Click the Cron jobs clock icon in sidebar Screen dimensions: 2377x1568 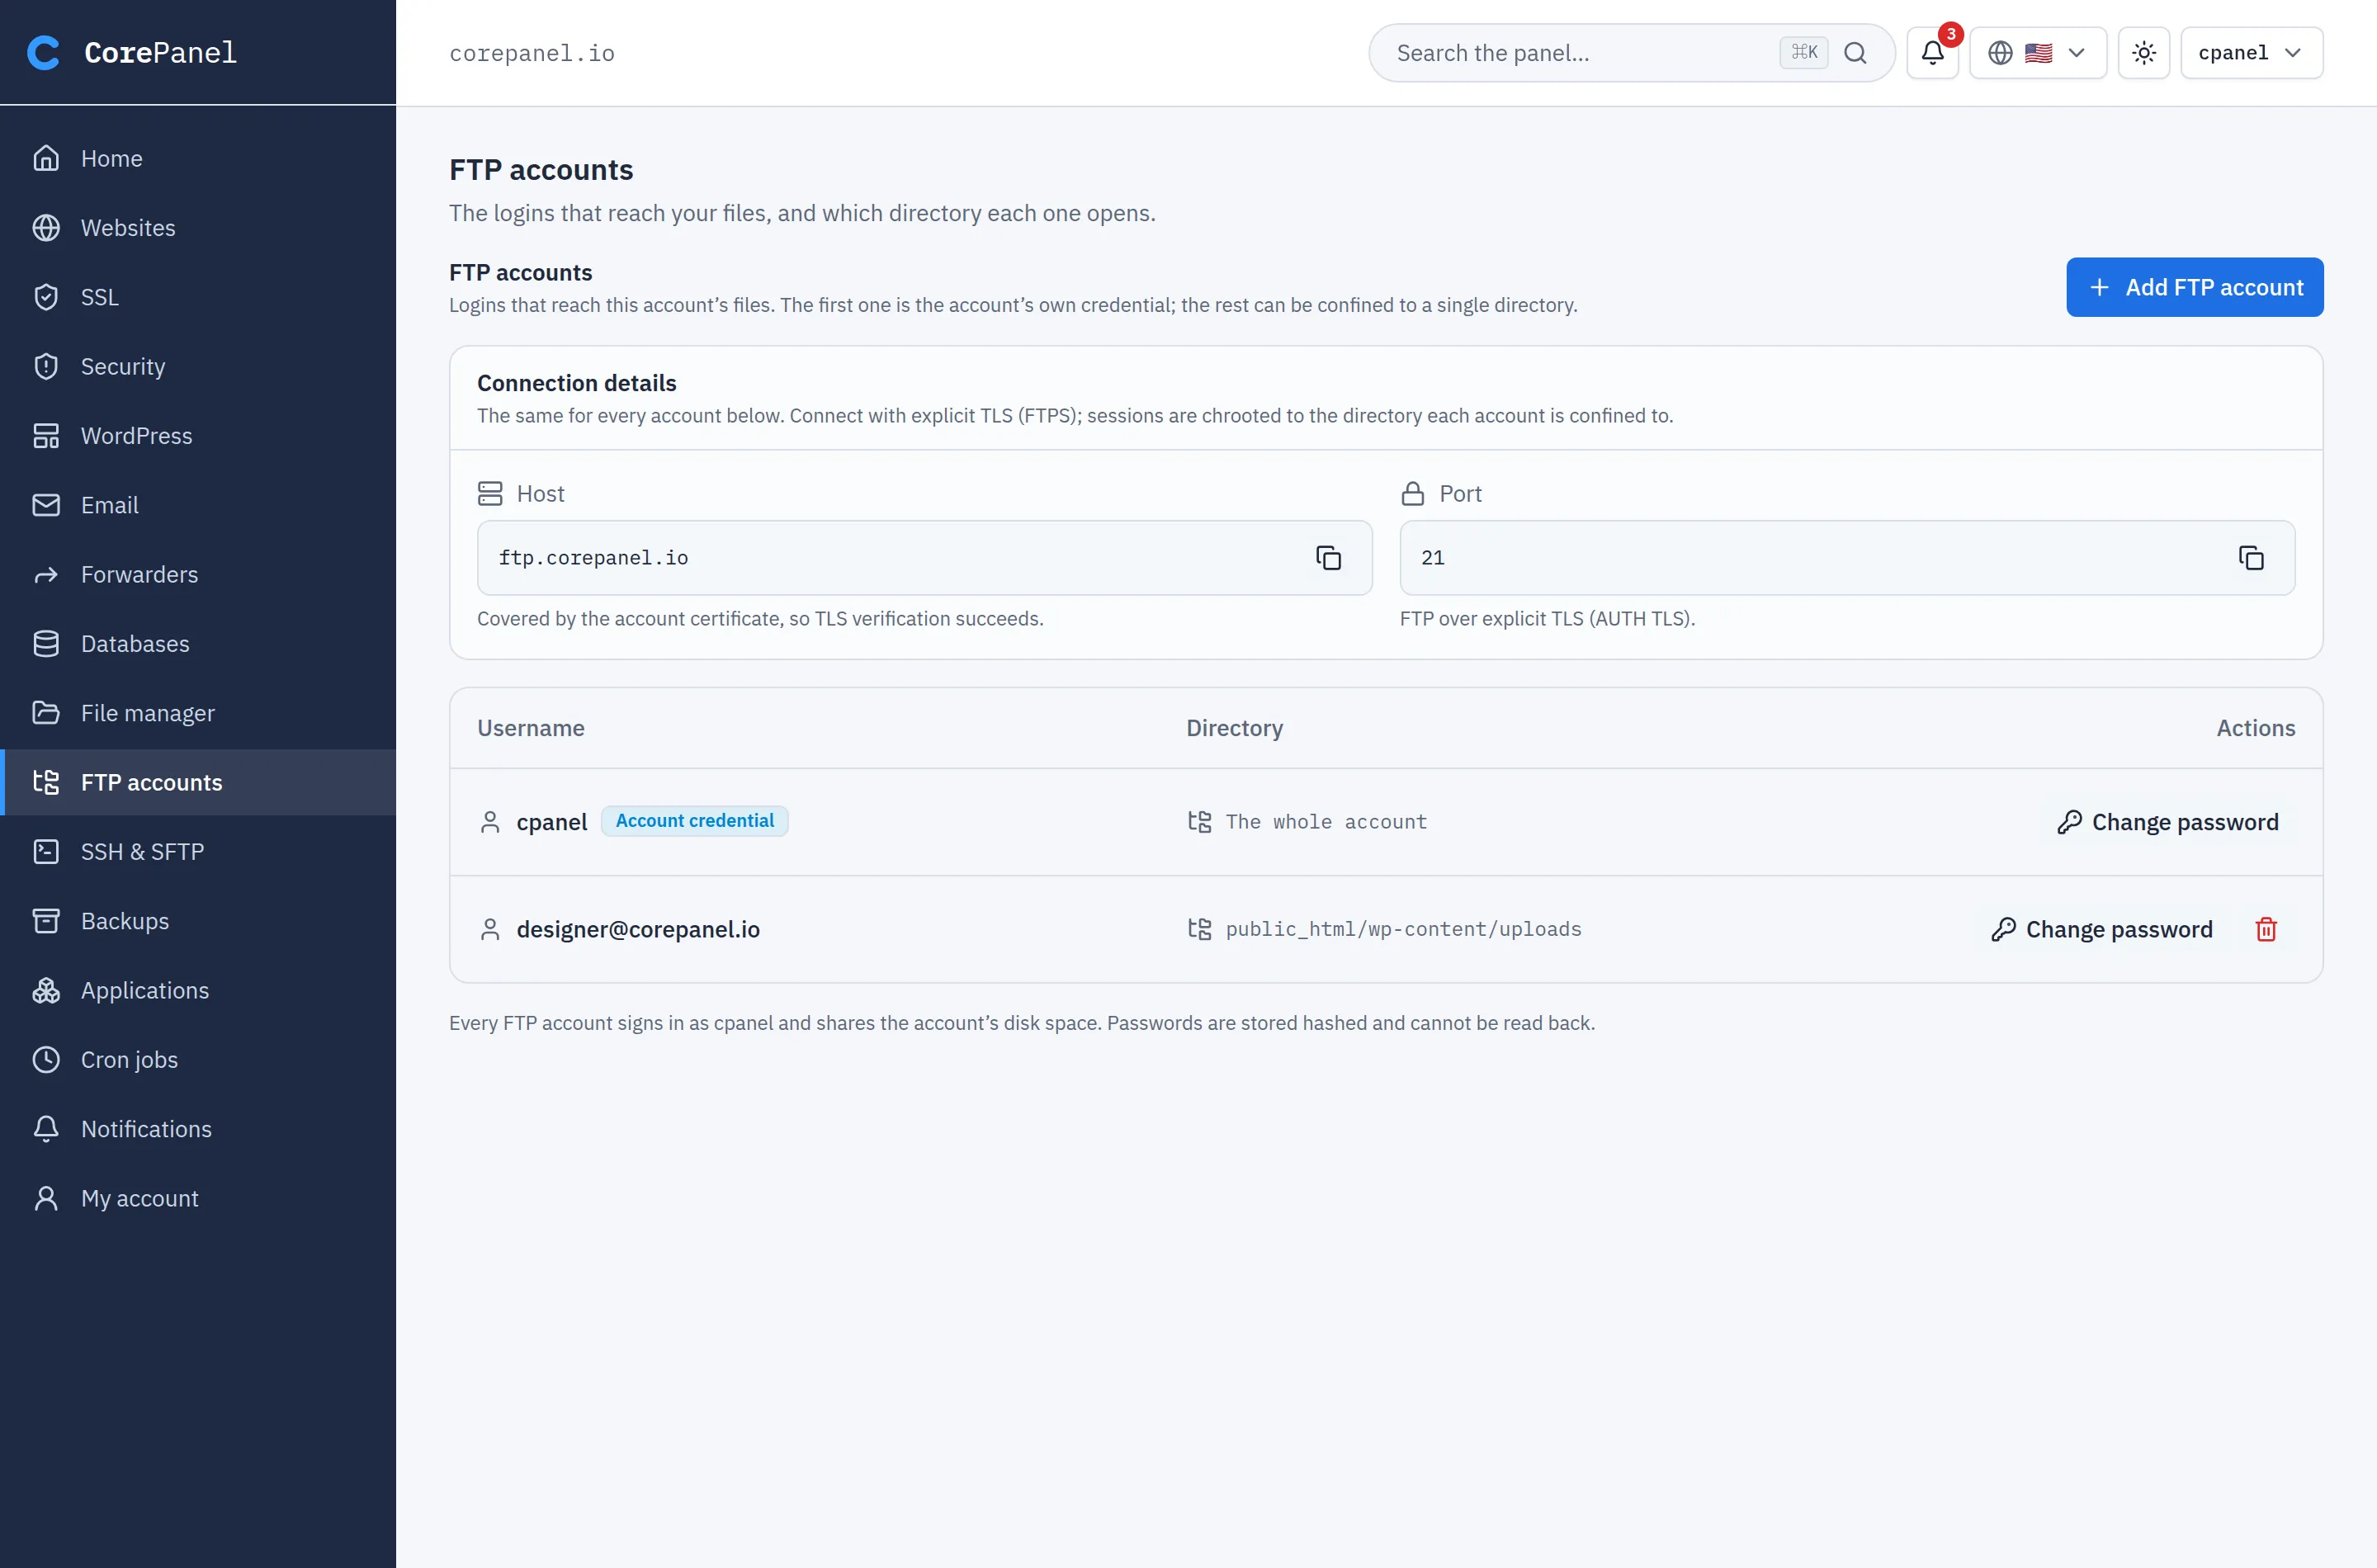pyautogui.click(x=46, y=1060)
